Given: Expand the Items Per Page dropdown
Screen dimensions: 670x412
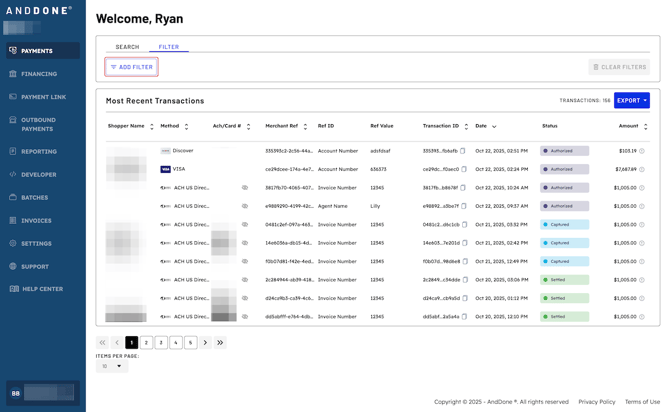Looking at the screenshot, I should 112,366.
